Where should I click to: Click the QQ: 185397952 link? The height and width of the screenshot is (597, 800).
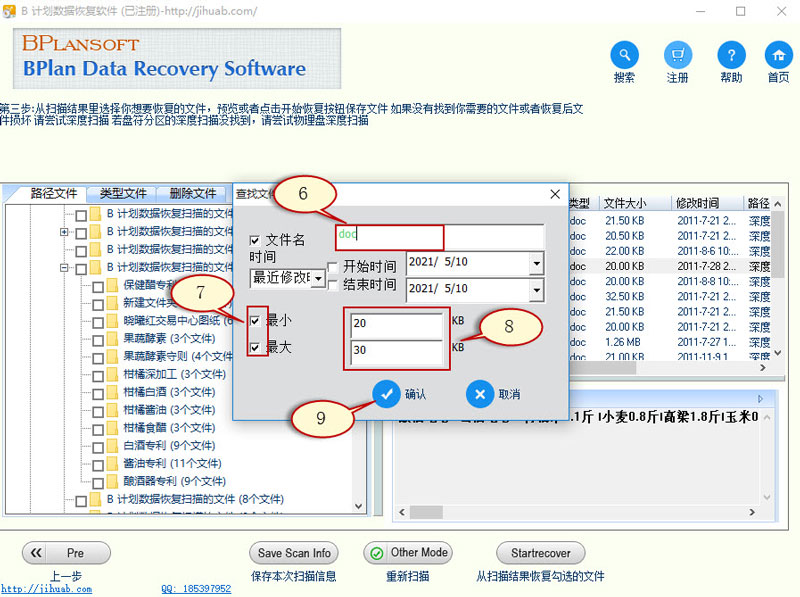click(196, 589)
